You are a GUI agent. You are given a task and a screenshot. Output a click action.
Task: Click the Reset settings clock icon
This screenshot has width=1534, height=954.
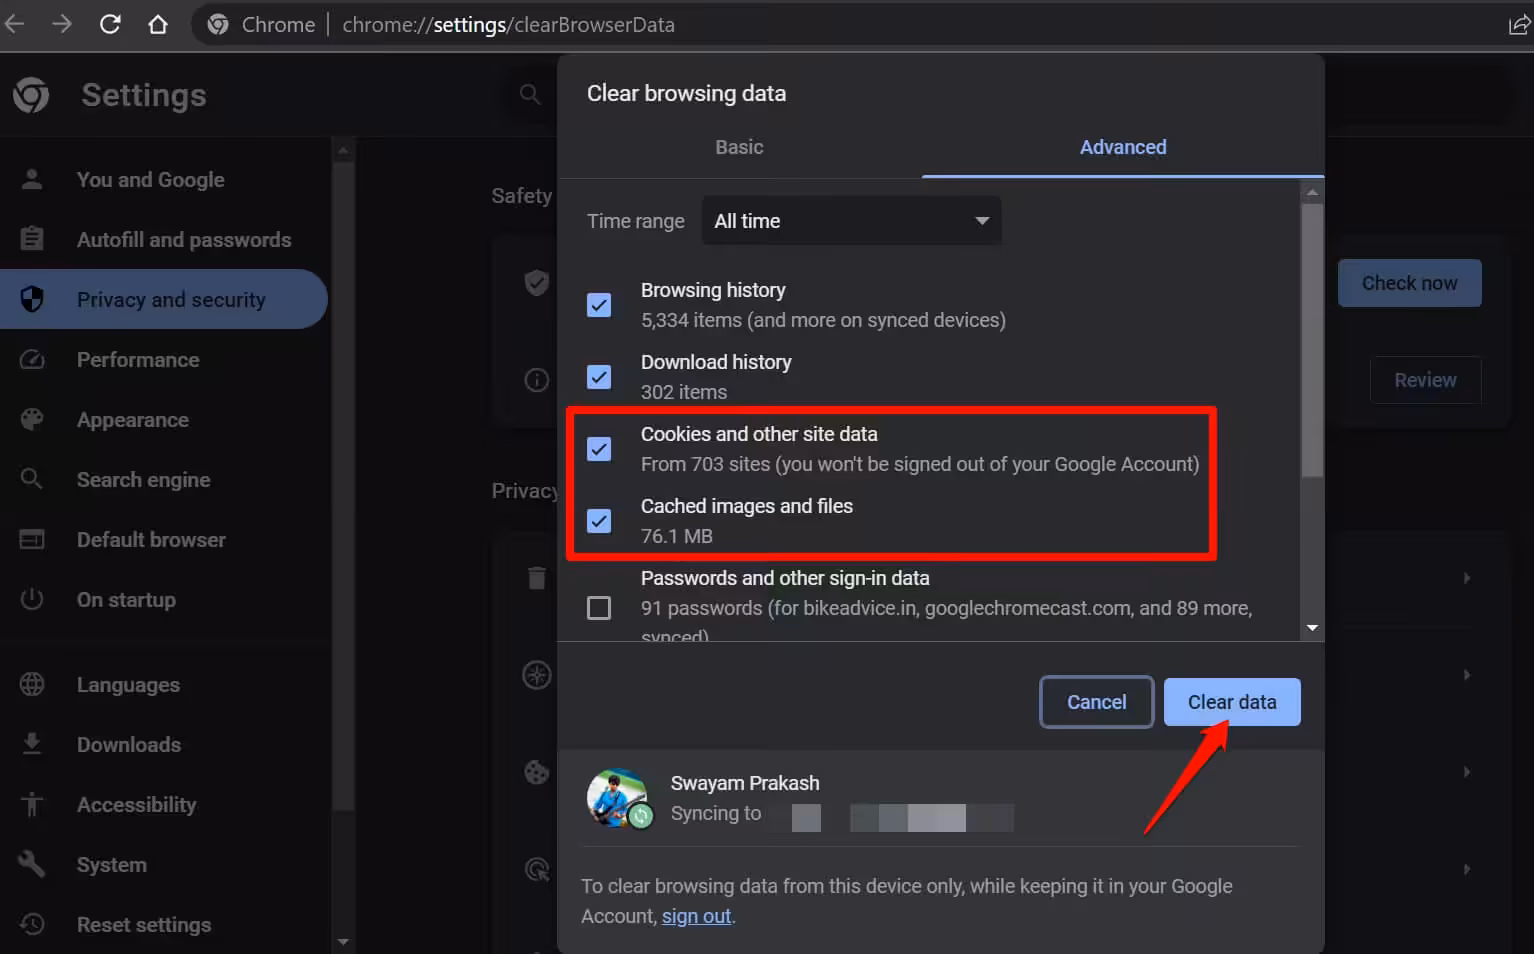(32, 924)
